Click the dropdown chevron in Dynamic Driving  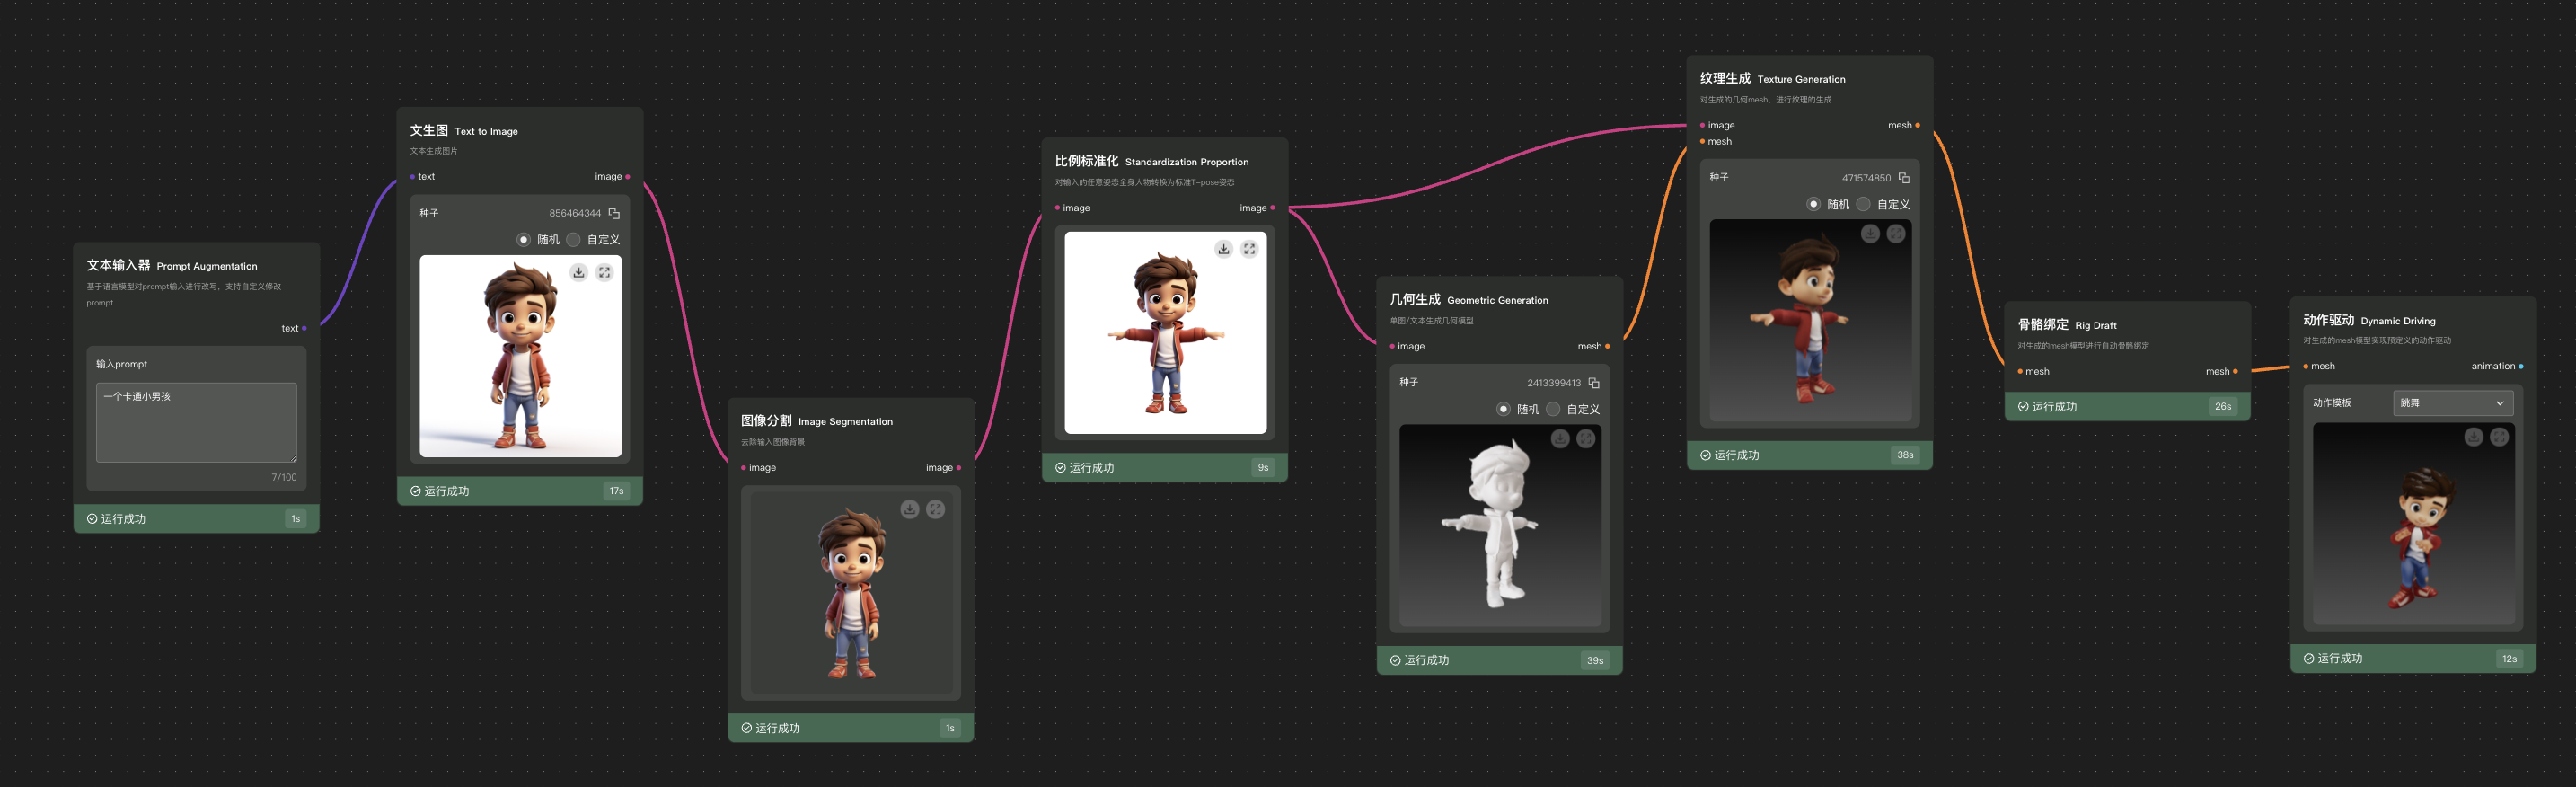point(2500,403)
